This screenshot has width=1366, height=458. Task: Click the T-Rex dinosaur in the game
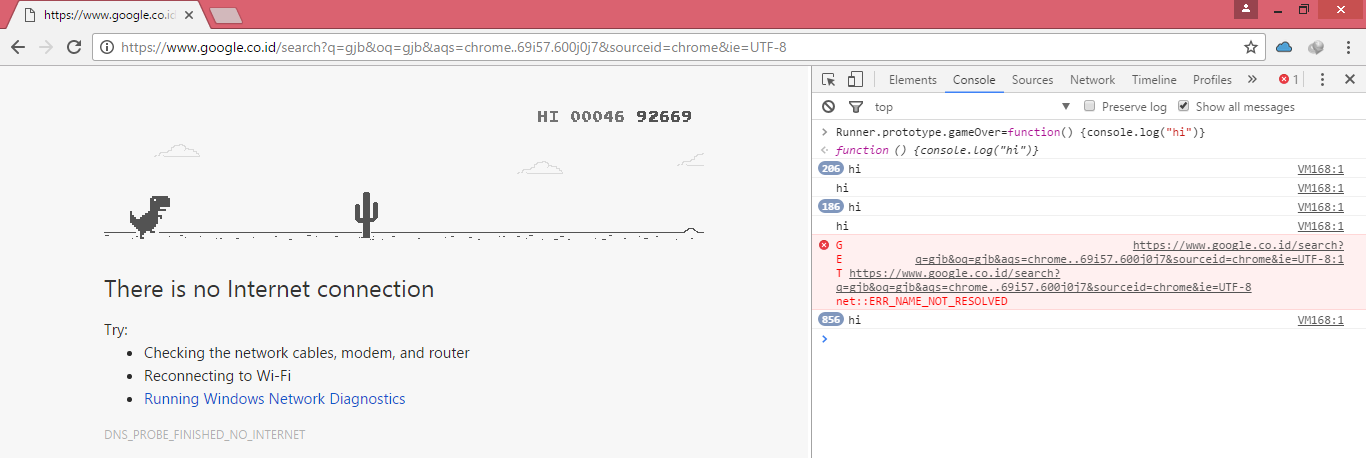click(x=150, y=215)
